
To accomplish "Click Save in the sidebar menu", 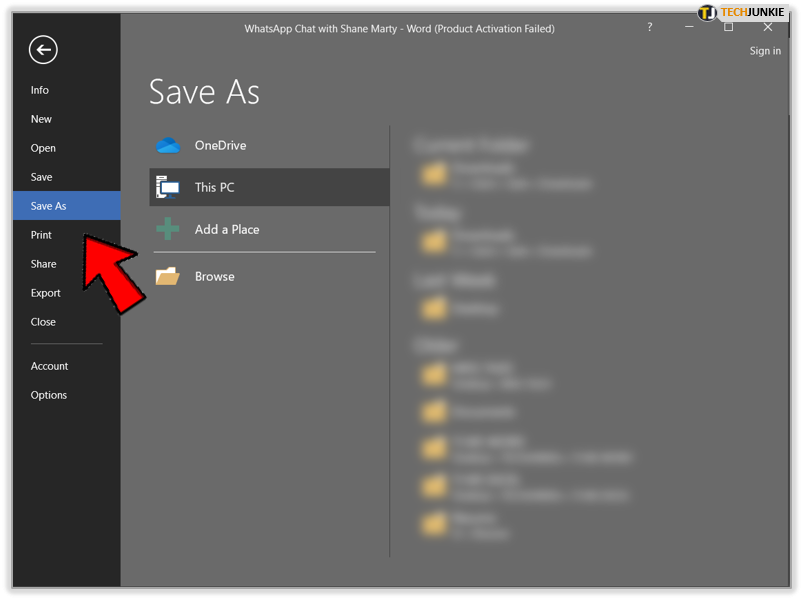I will point(41,177).
